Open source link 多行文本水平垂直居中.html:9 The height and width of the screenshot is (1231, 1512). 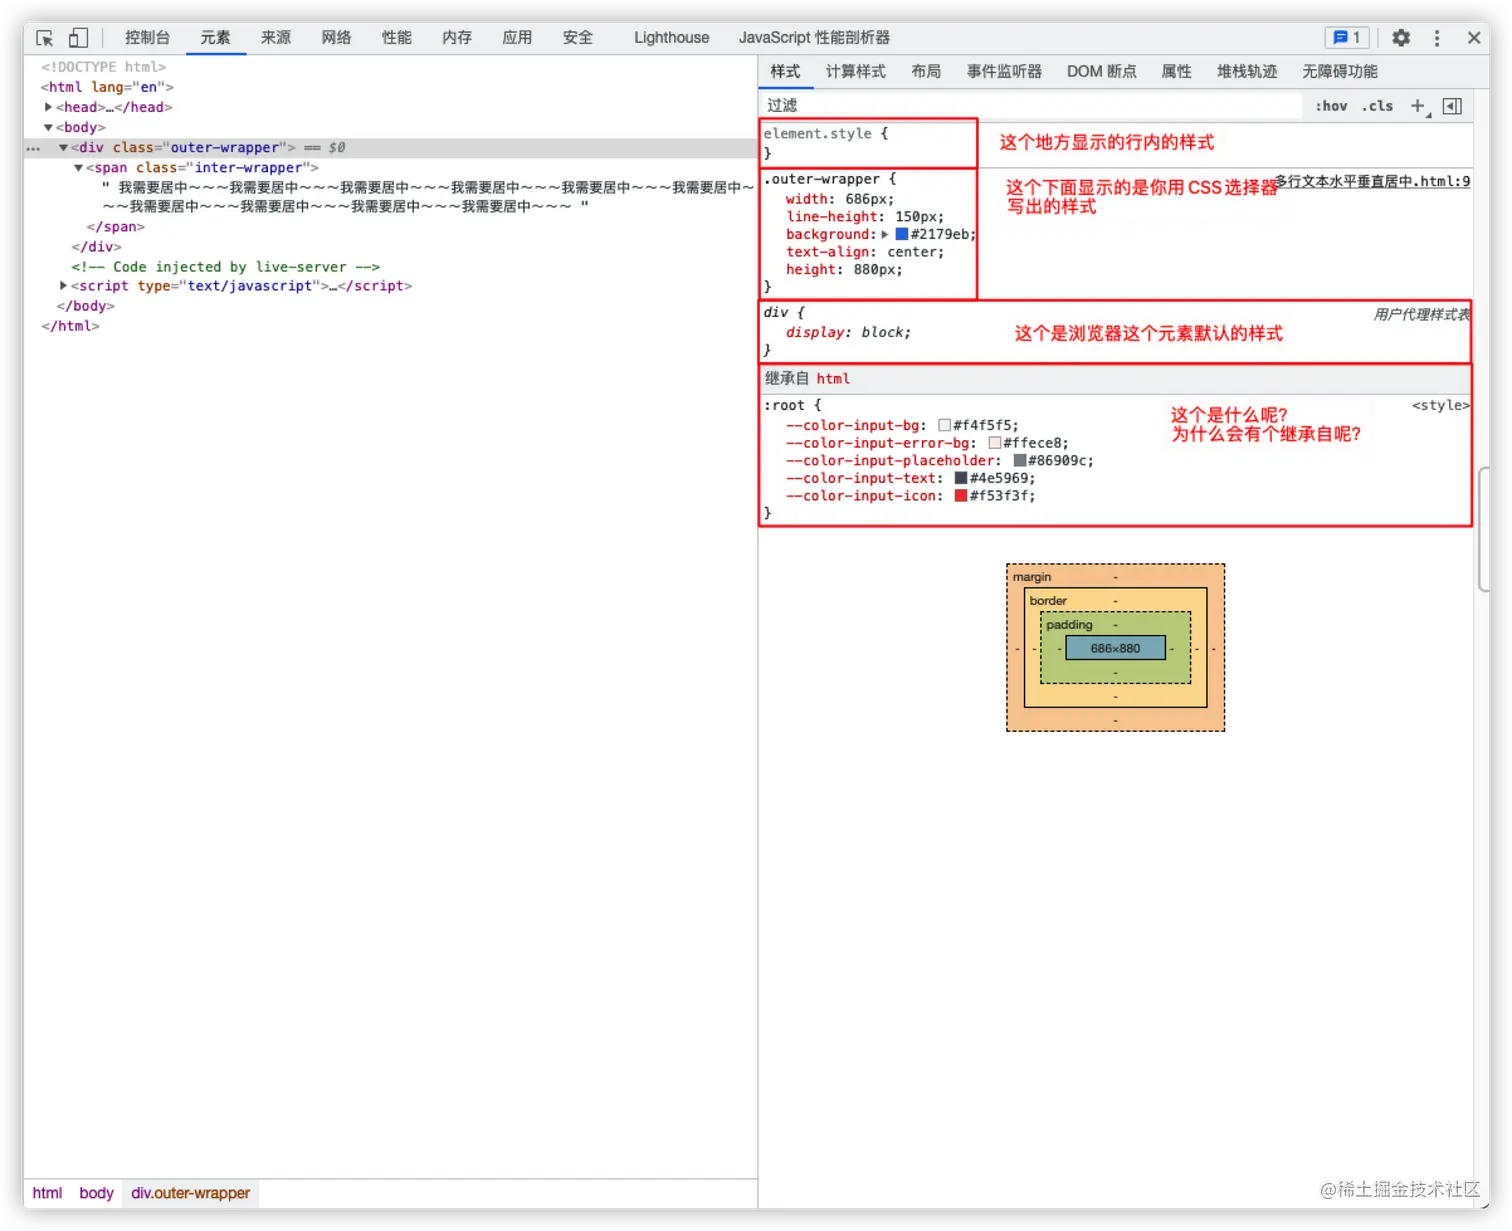pos(1373,182)
